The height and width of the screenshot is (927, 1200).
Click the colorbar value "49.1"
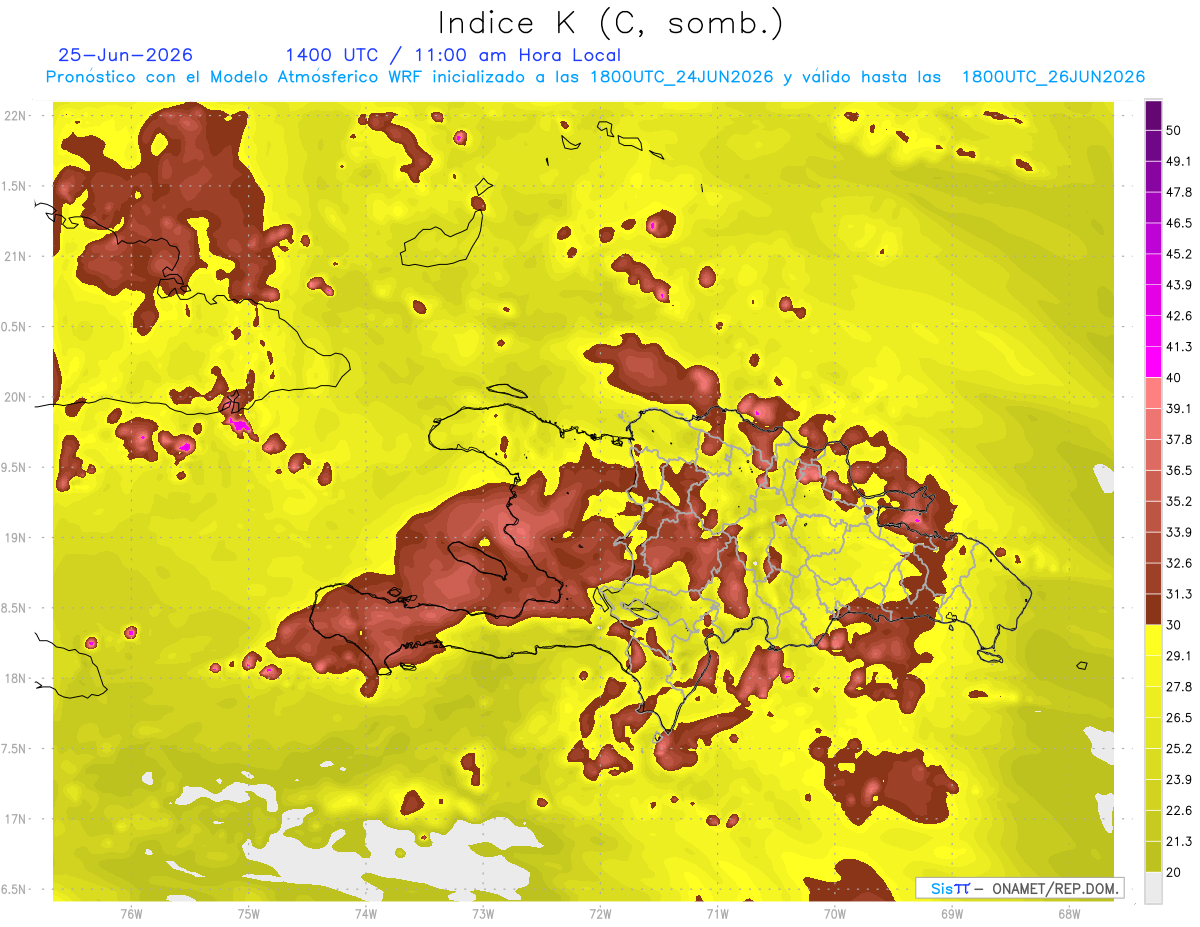point(1179,161)
